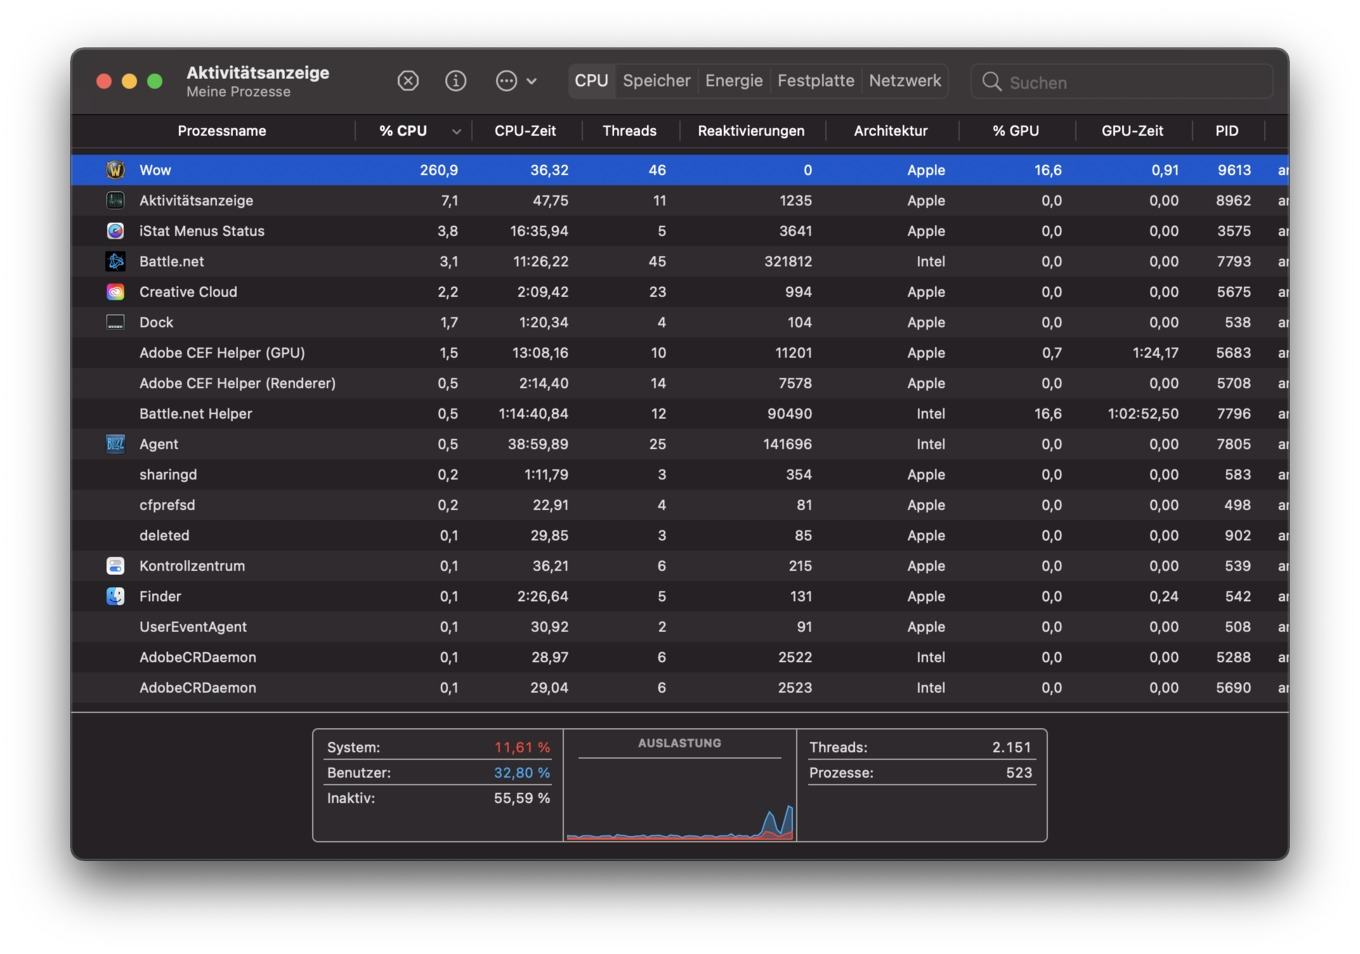Image resolution: width=1360 pixels, height=954 pixels.
Task: Sort by the CPU-Zeit column header
Action: pos(525,131)
